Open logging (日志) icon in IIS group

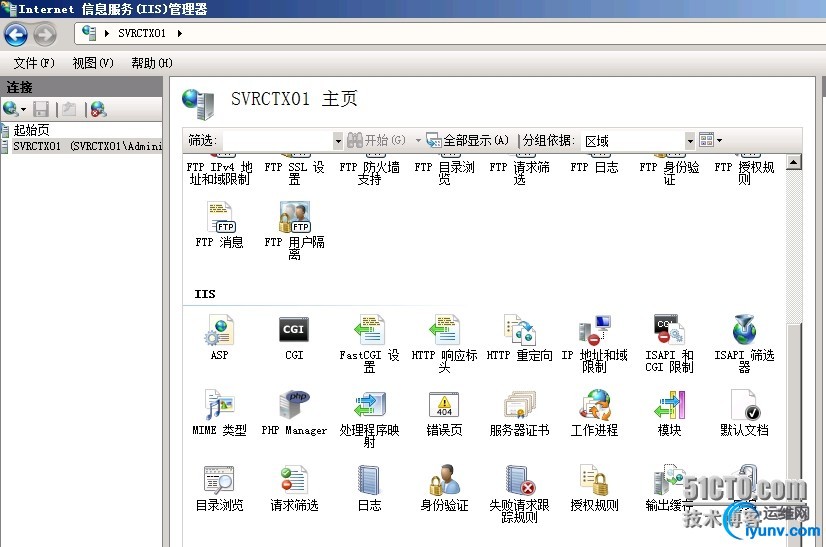pos(369,488)
